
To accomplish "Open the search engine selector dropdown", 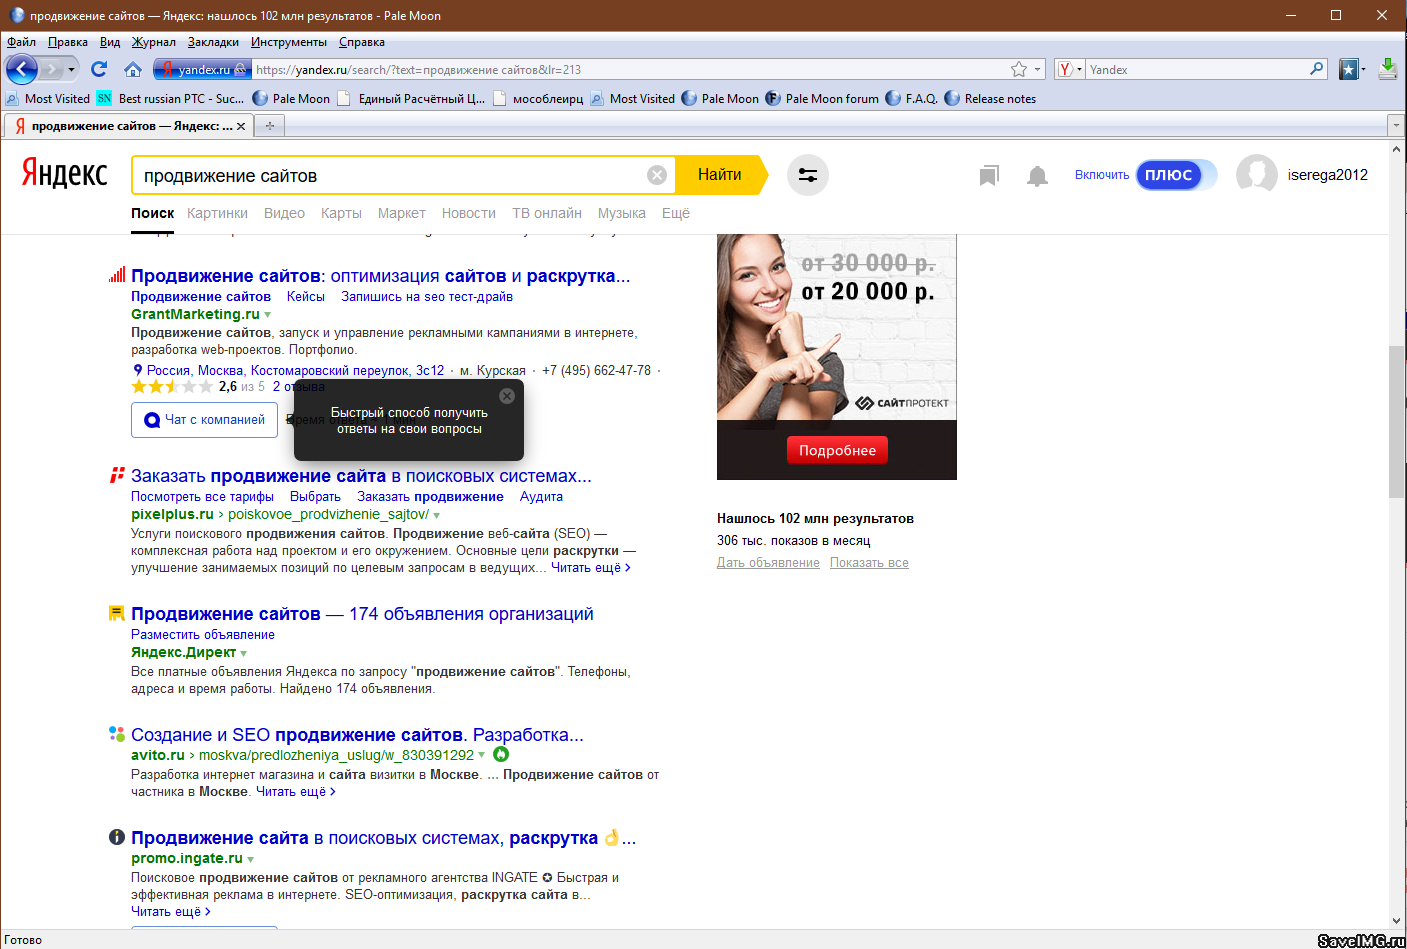I will click(1070, 69).
